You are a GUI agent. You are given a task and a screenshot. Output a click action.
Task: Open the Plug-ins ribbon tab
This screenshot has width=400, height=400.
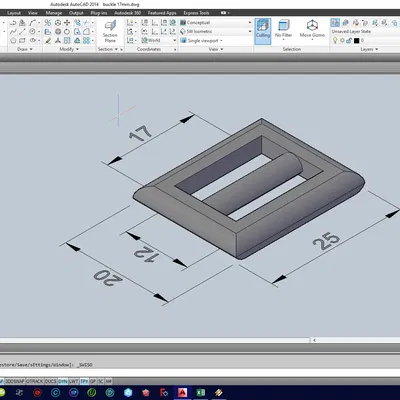tap(99, 13)
